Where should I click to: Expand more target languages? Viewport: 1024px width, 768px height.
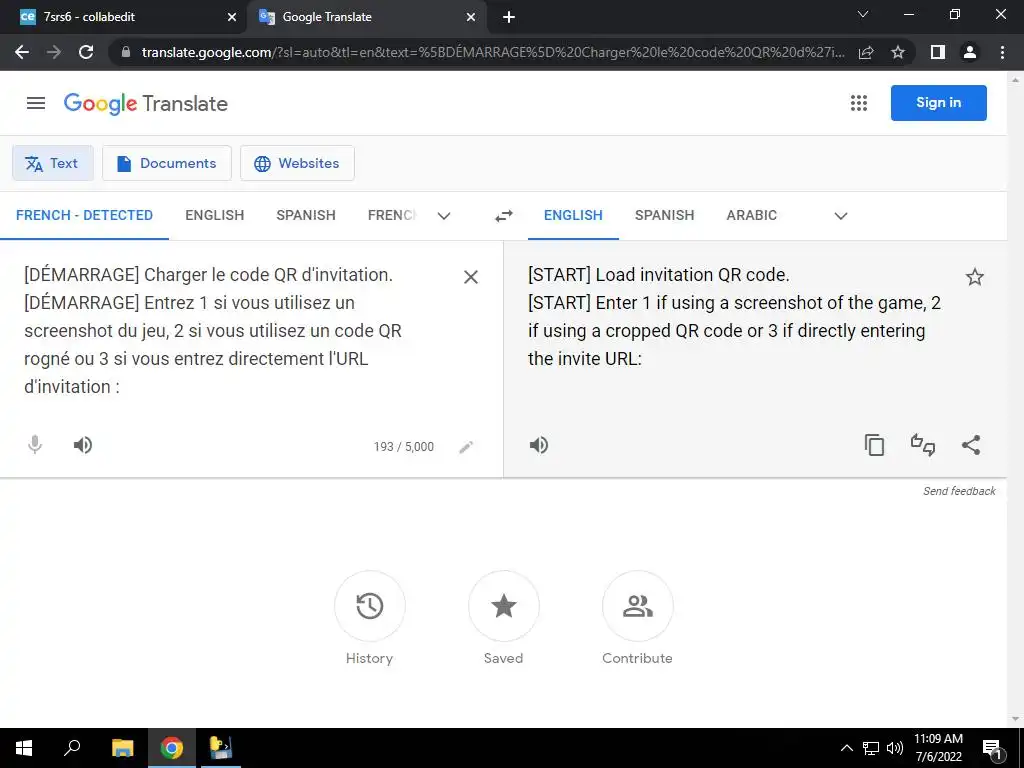841,216
